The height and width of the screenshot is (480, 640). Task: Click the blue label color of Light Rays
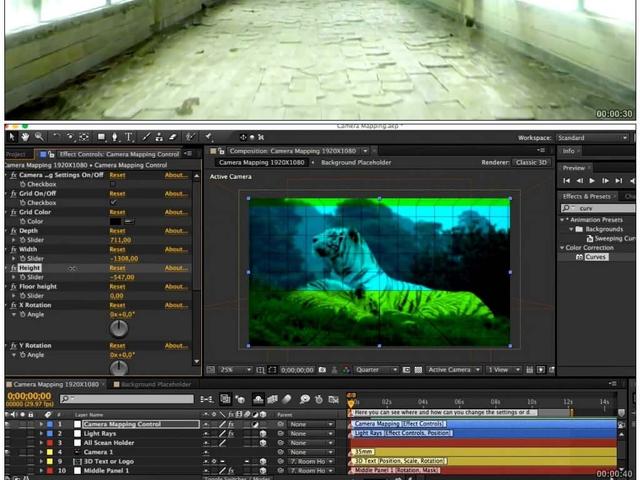coord(50,433)
